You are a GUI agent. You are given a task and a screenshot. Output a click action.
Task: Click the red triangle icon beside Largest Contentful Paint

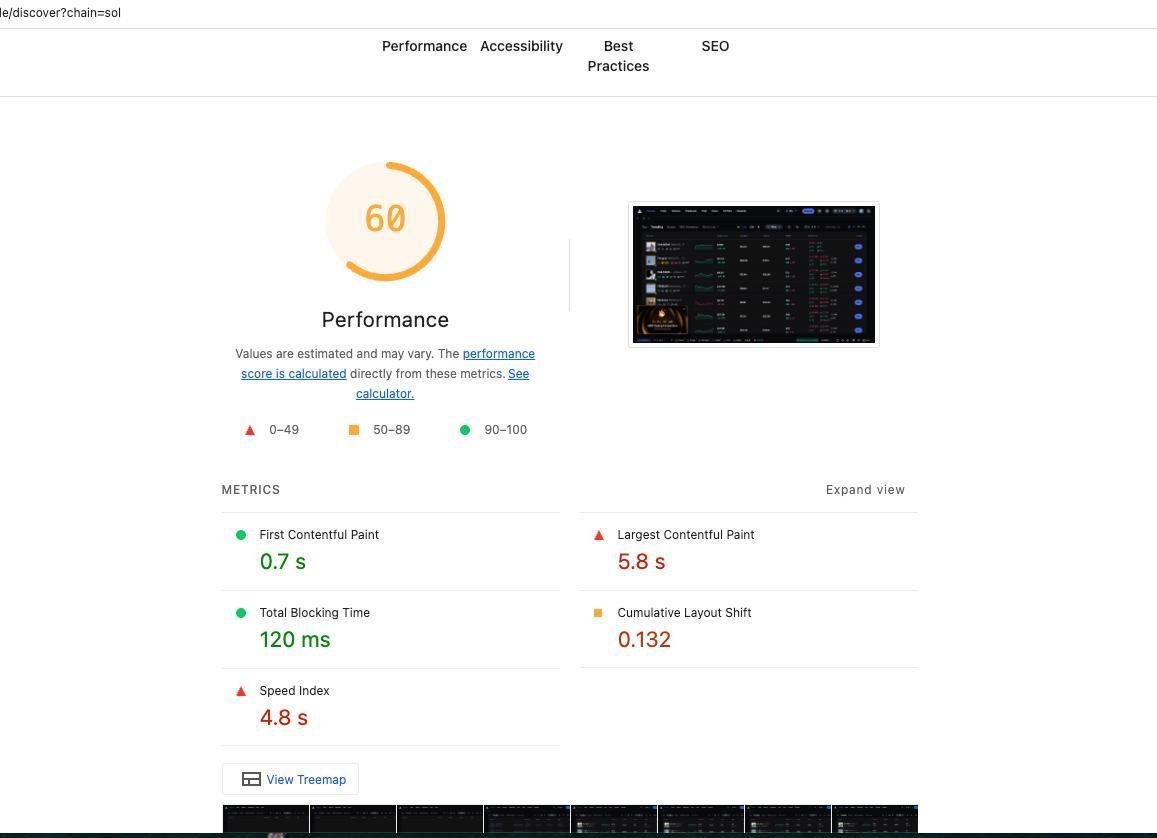[598, 535]
